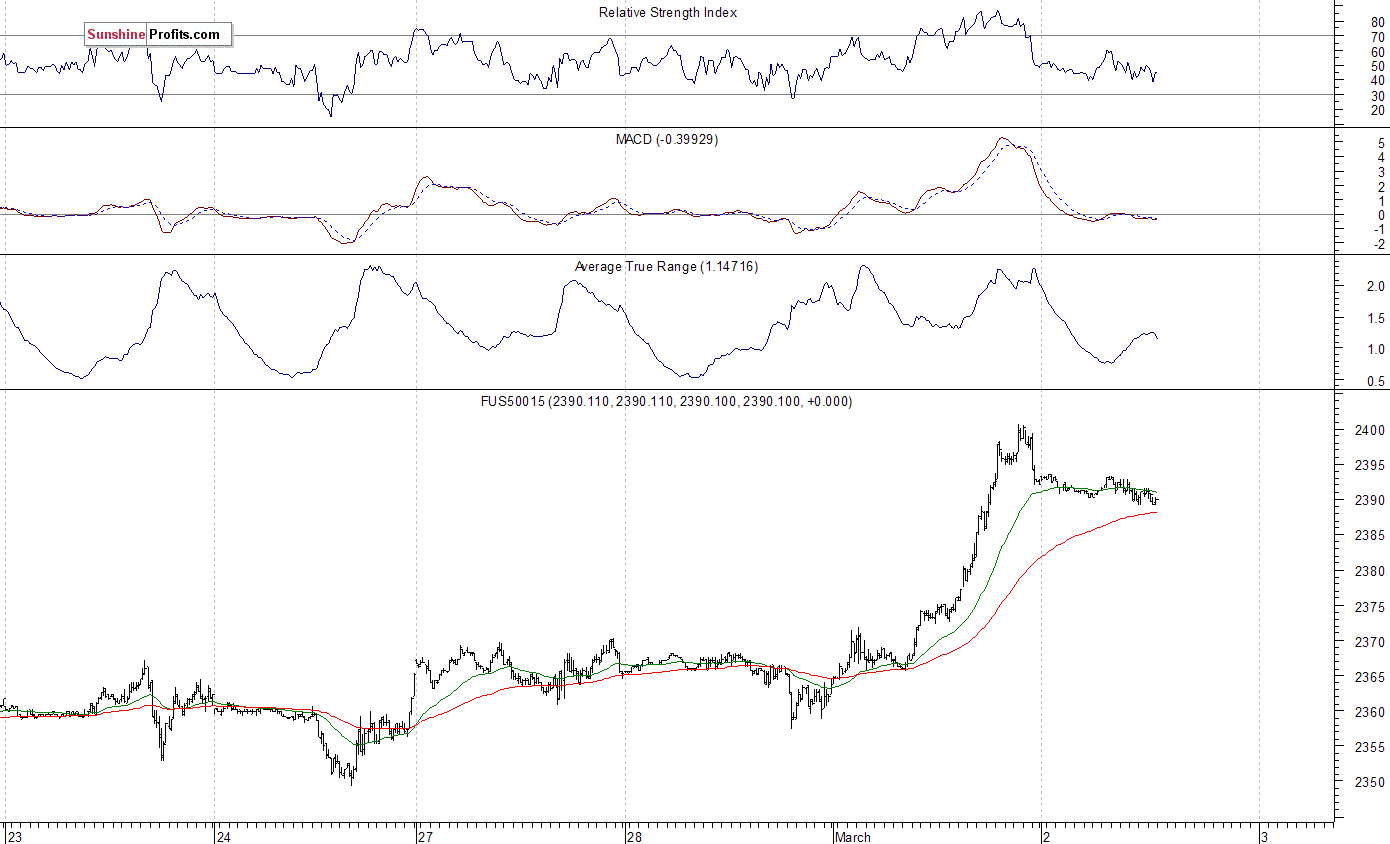Click the 2370 price axis label
The image size is (1390, 844).
tap(1369, 642)
